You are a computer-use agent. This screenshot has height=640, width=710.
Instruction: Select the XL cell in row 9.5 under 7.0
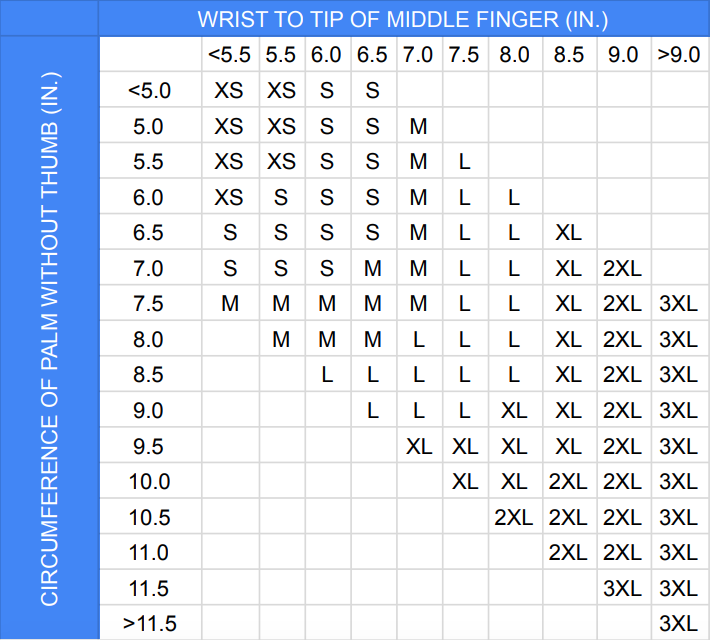point(419,447)
